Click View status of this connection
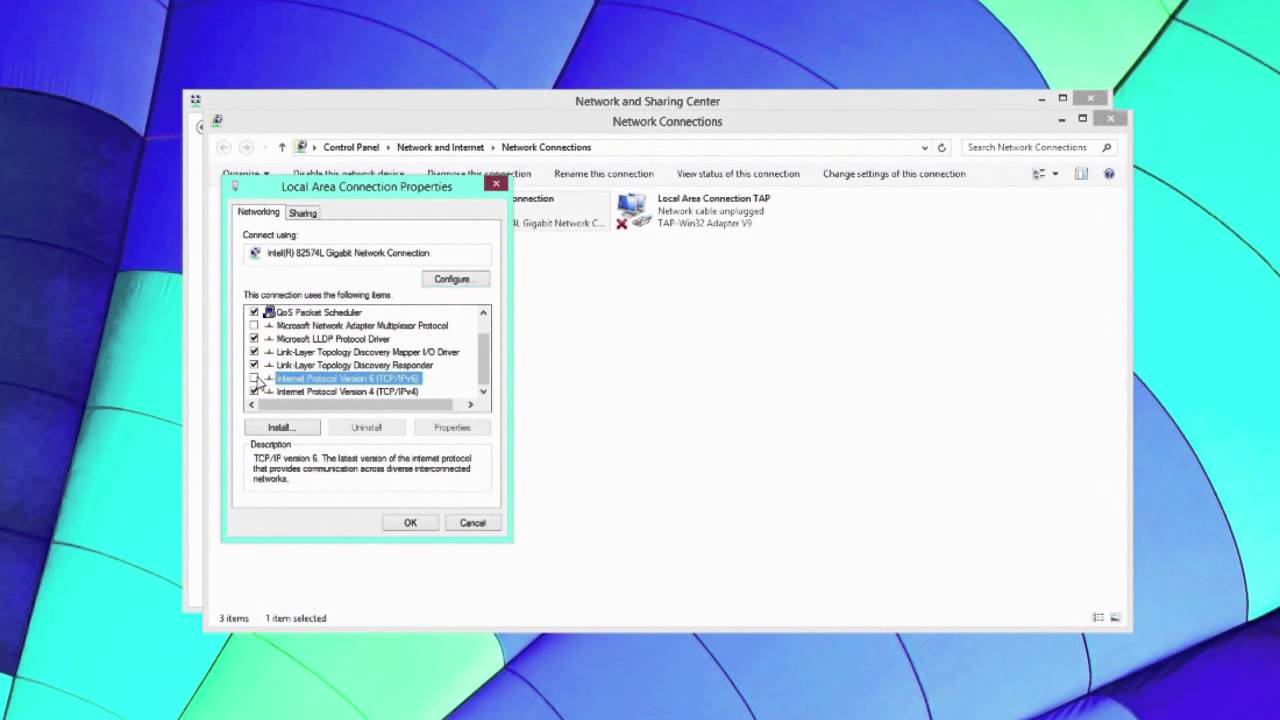Viewport: 1280px width, 720px height. [738, 174]
